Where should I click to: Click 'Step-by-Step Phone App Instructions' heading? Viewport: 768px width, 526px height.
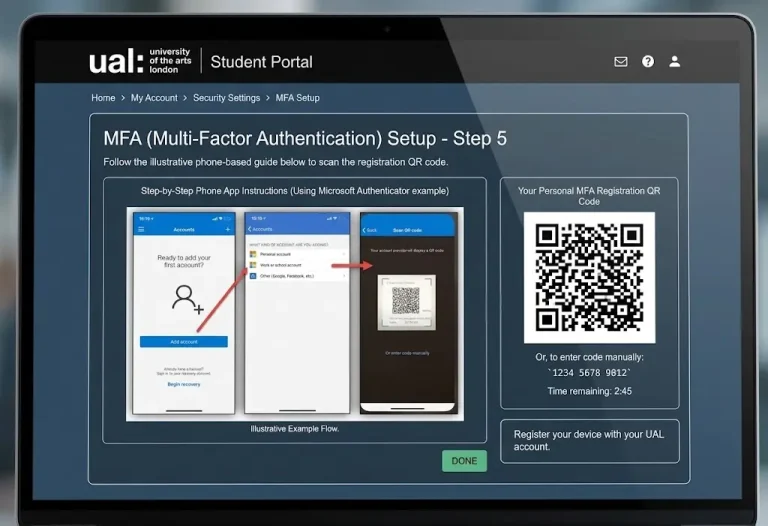tap(295, 191)
